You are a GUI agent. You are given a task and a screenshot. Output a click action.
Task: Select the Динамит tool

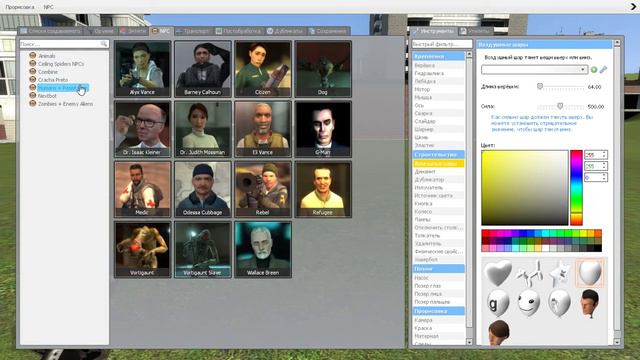[x=438, y=172]
